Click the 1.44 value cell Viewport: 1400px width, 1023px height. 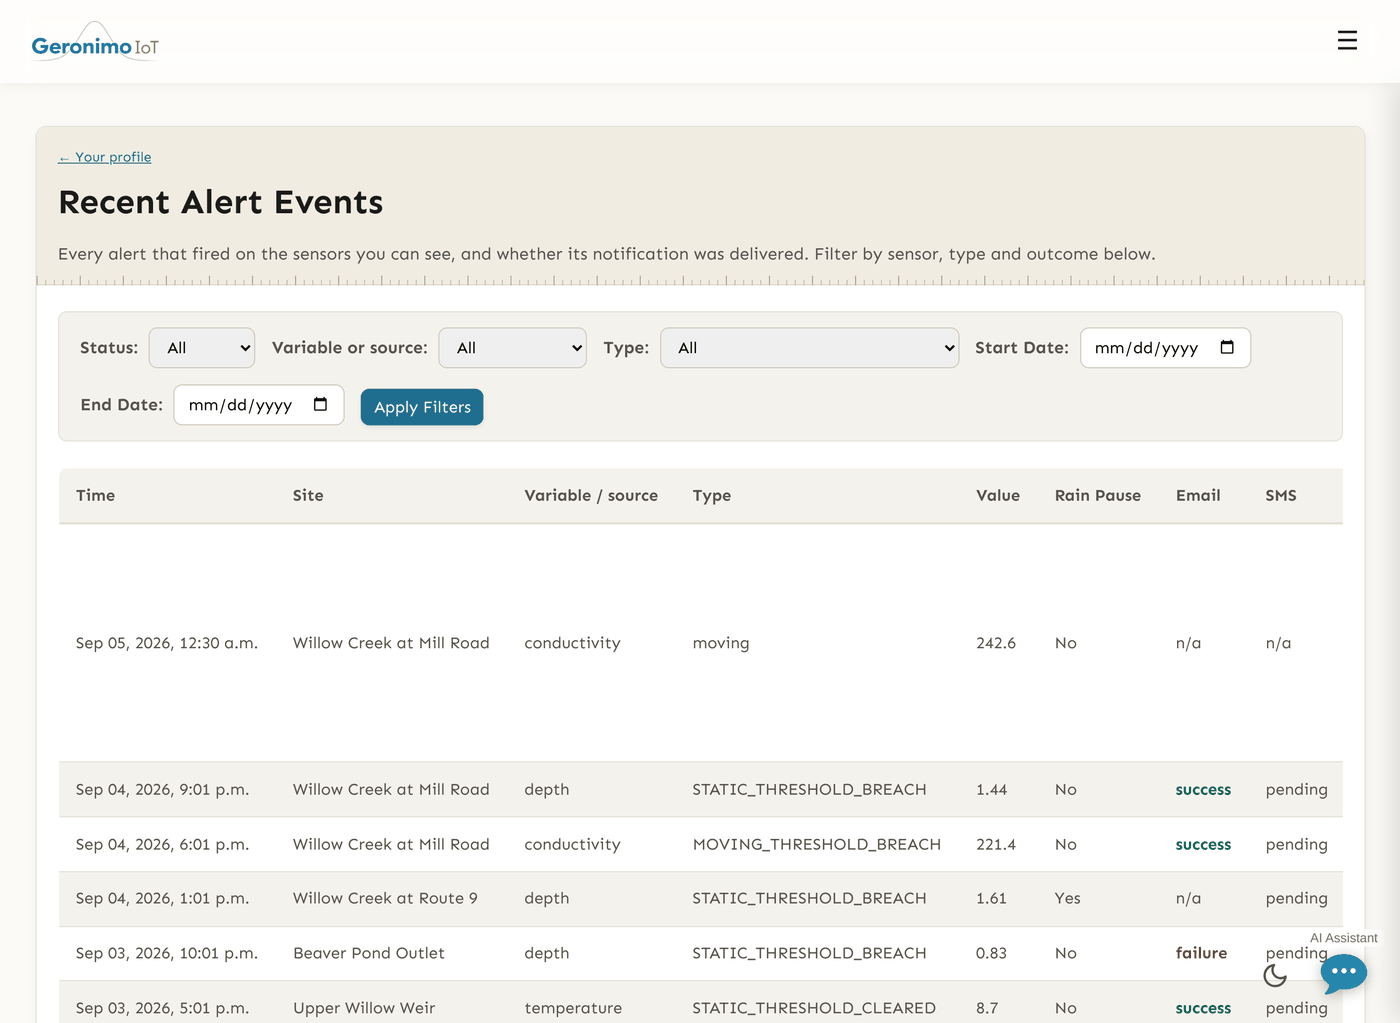point(991,789)
